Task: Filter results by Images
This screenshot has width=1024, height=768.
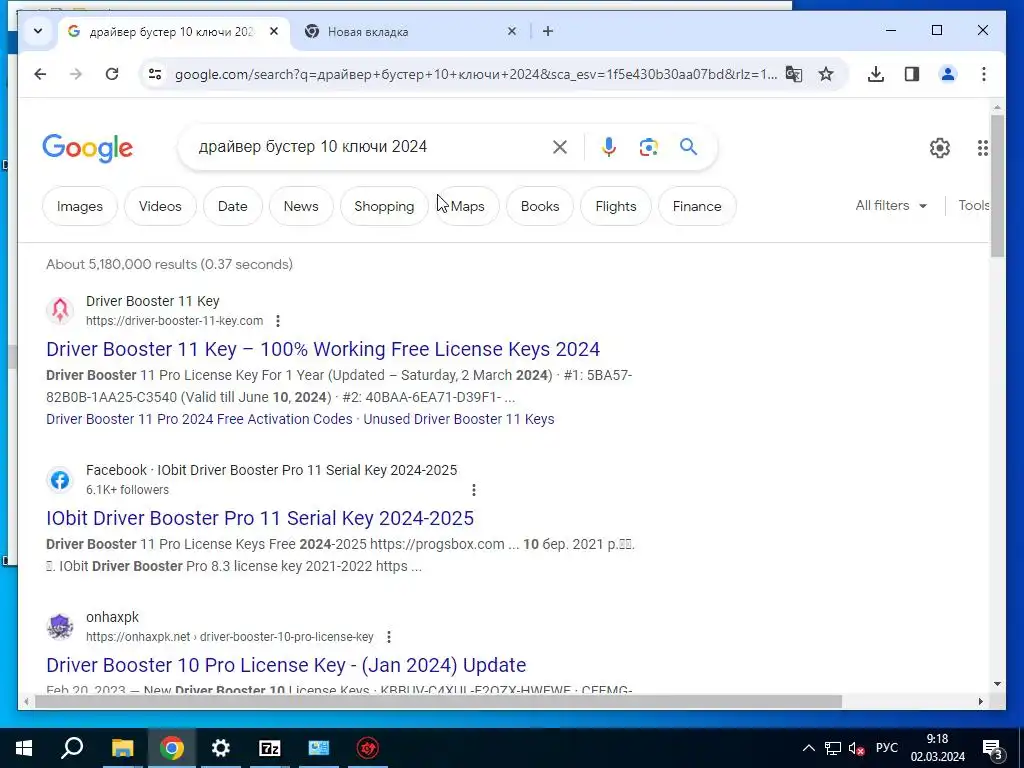Action: pos(80,206)
